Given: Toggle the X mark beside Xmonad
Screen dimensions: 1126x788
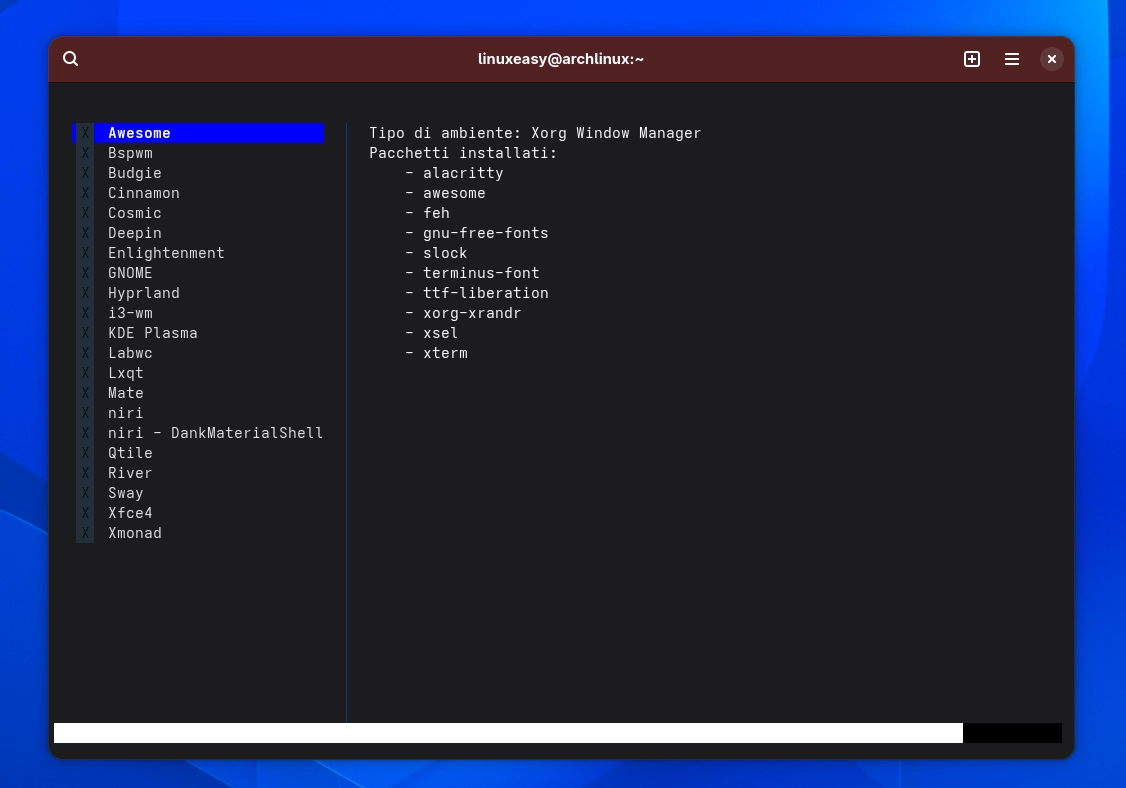Looking at the screenshot, I should coord(85,533).
